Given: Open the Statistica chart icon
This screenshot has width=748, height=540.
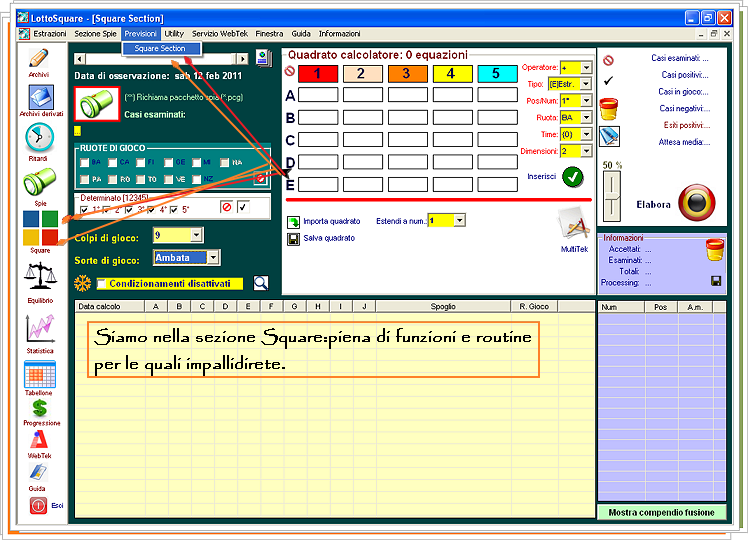Looking at the screenshot, I should [41, 329].
